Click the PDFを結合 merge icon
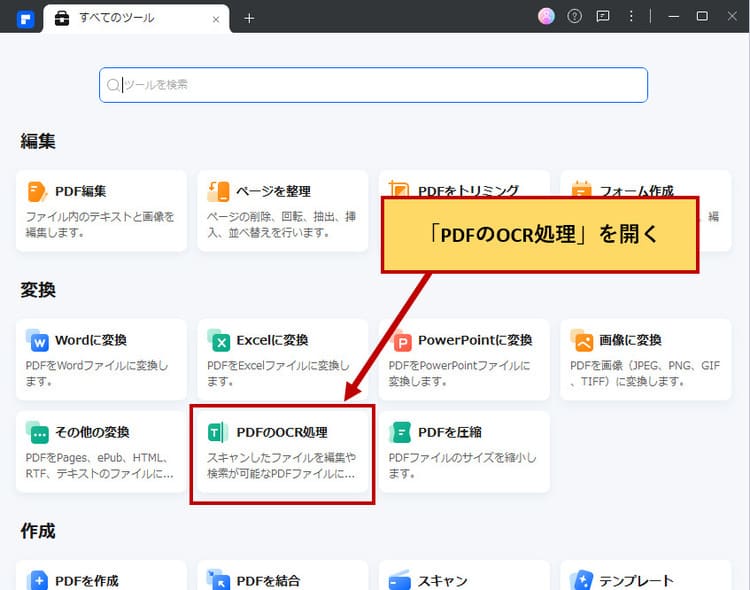750x590 pixels. point(219,580)
